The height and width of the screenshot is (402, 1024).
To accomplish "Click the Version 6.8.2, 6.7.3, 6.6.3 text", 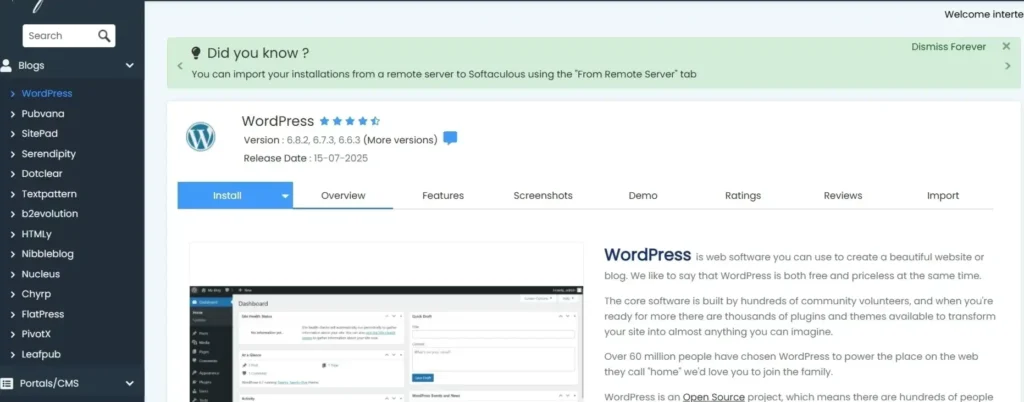I will point(302,140).
